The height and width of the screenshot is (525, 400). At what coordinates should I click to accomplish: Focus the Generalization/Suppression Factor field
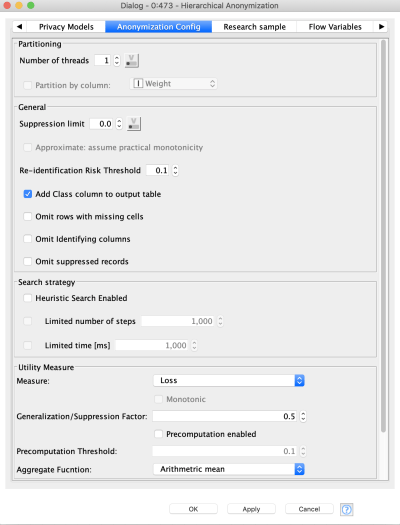(x=225, y=416)
